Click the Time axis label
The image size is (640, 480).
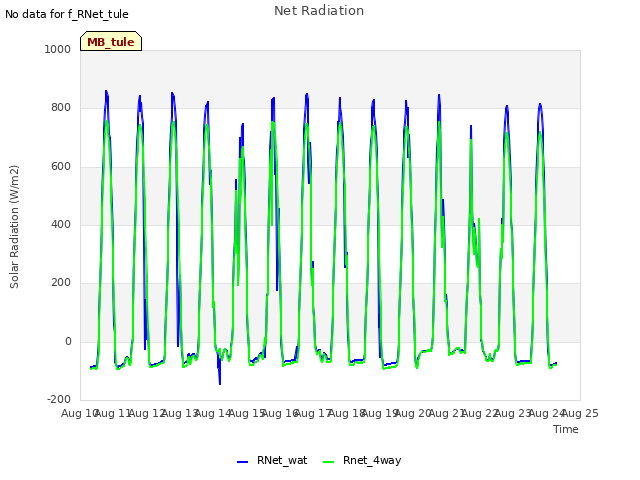click(566, 429)
